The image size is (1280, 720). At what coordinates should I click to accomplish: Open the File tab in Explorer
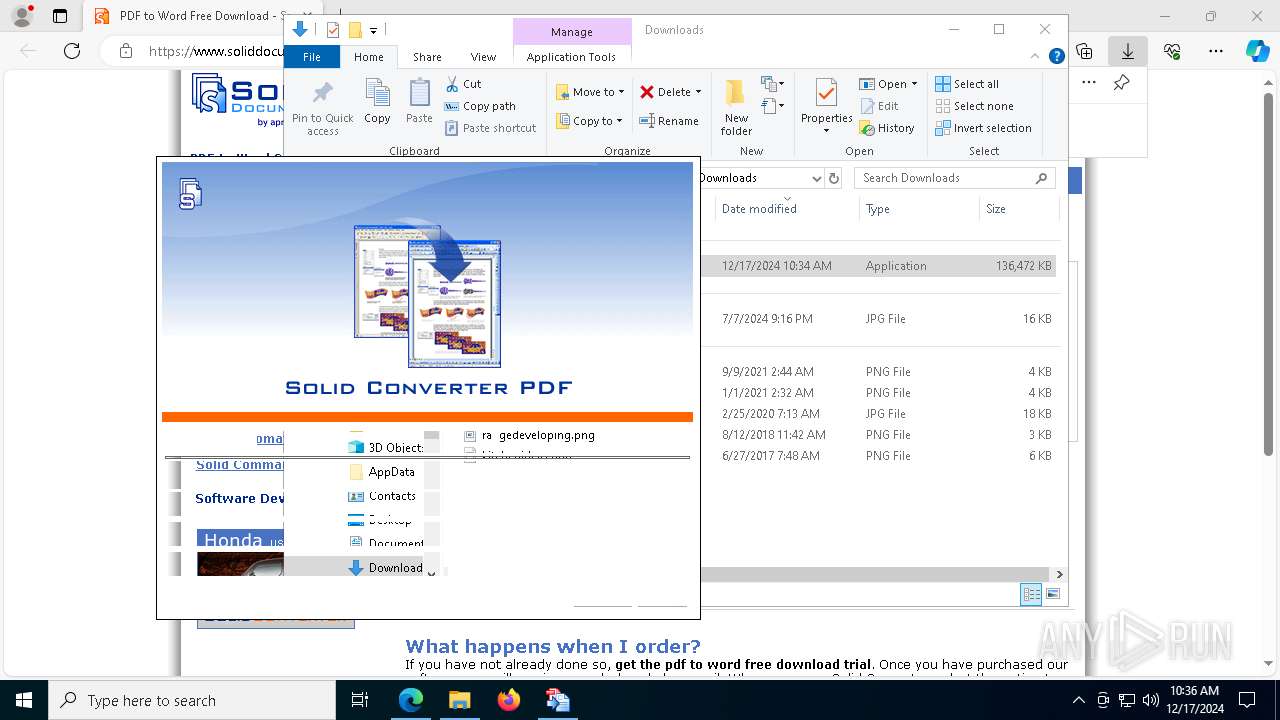point(312,57)
